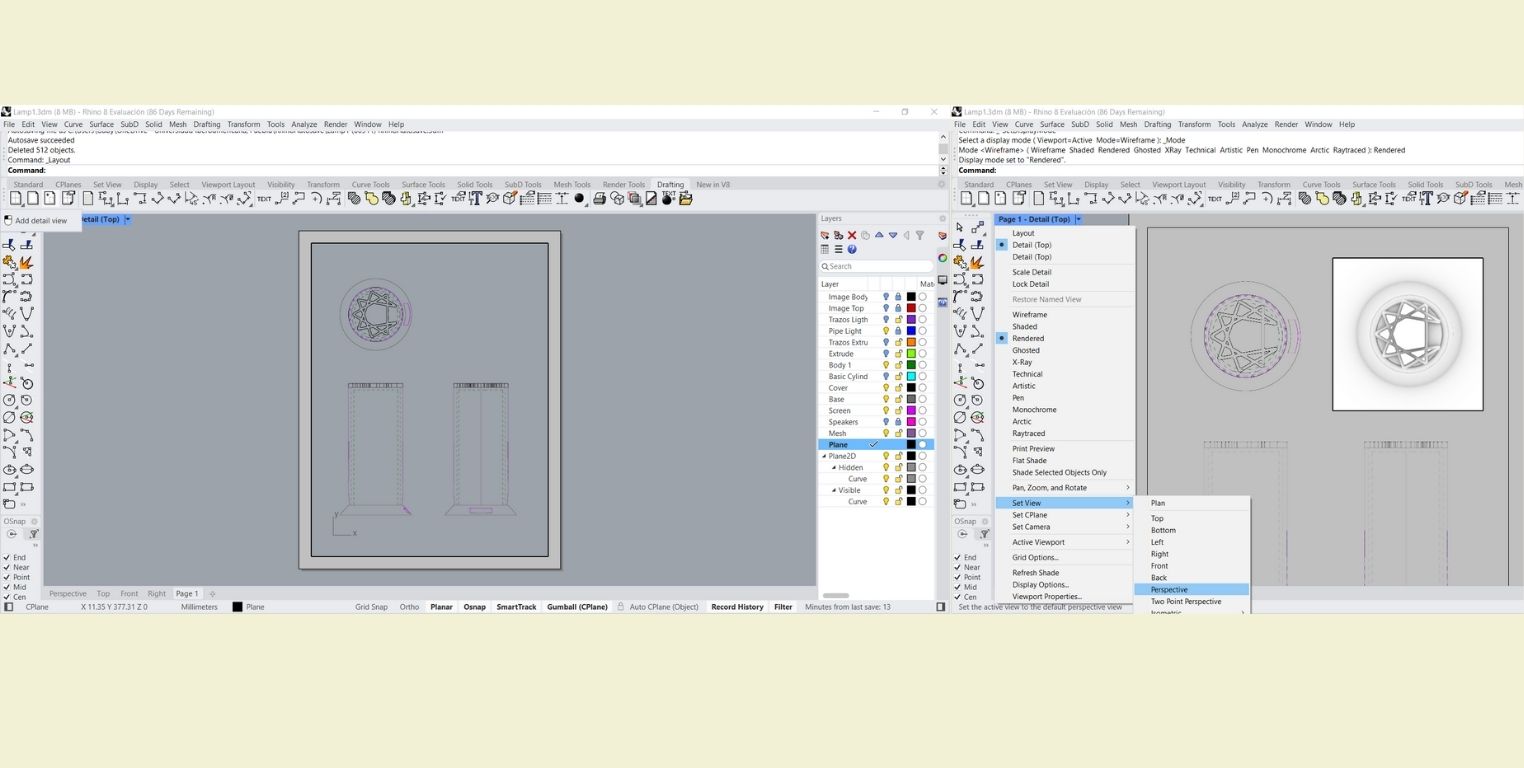Click the black sphere dot icon in left toolbar

click(579, 199)
